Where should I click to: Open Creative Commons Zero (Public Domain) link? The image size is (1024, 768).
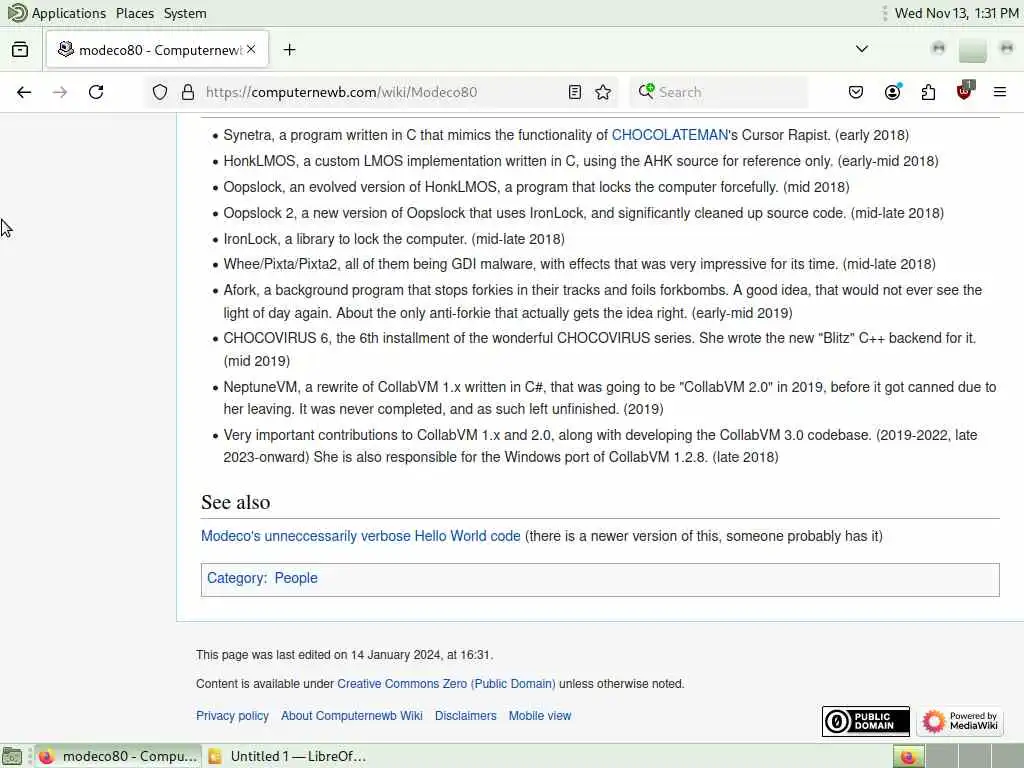(446, 684)
